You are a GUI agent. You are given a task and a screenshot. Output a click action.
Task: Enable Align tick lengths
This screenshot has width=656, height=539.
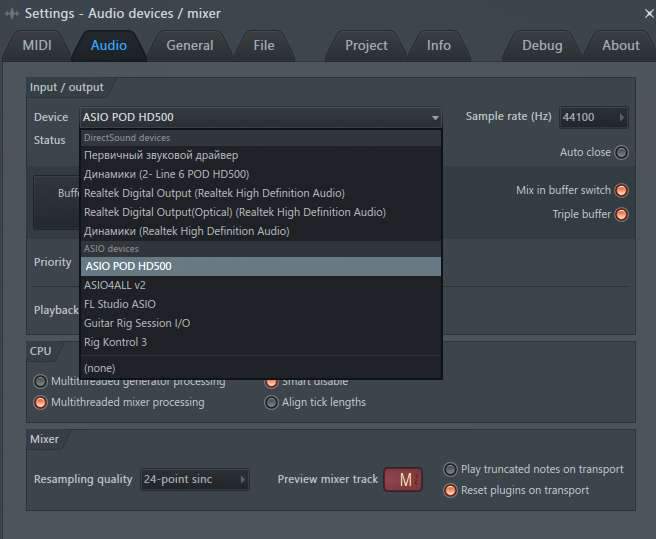272,402
